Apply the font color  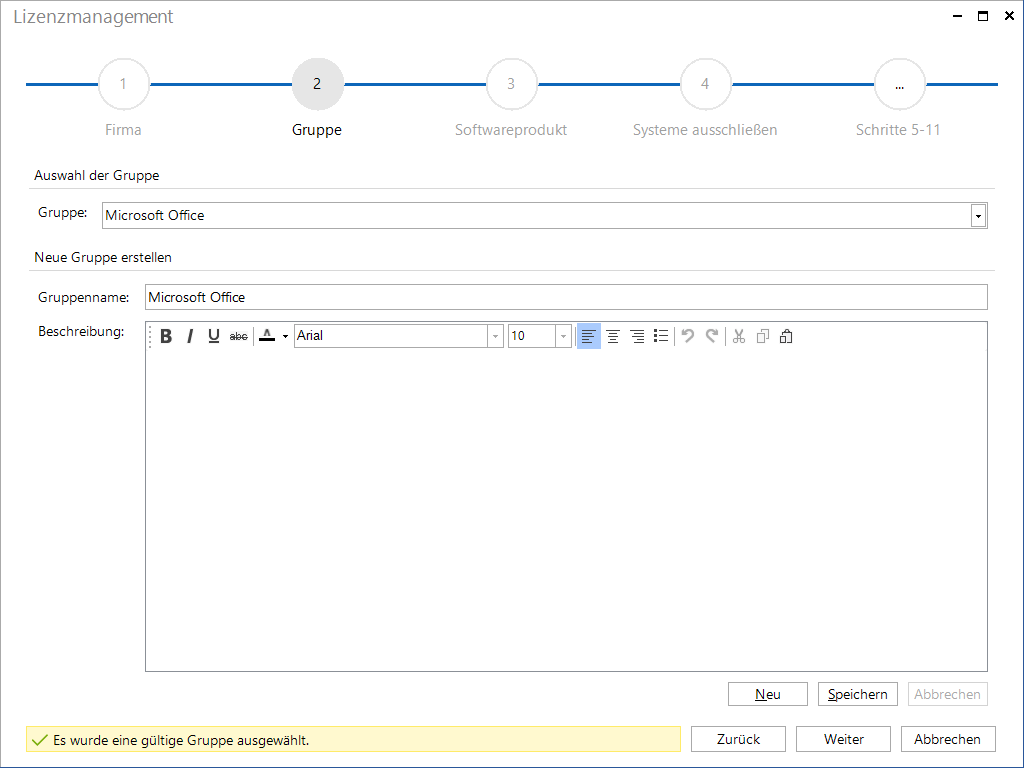point(267,336)
